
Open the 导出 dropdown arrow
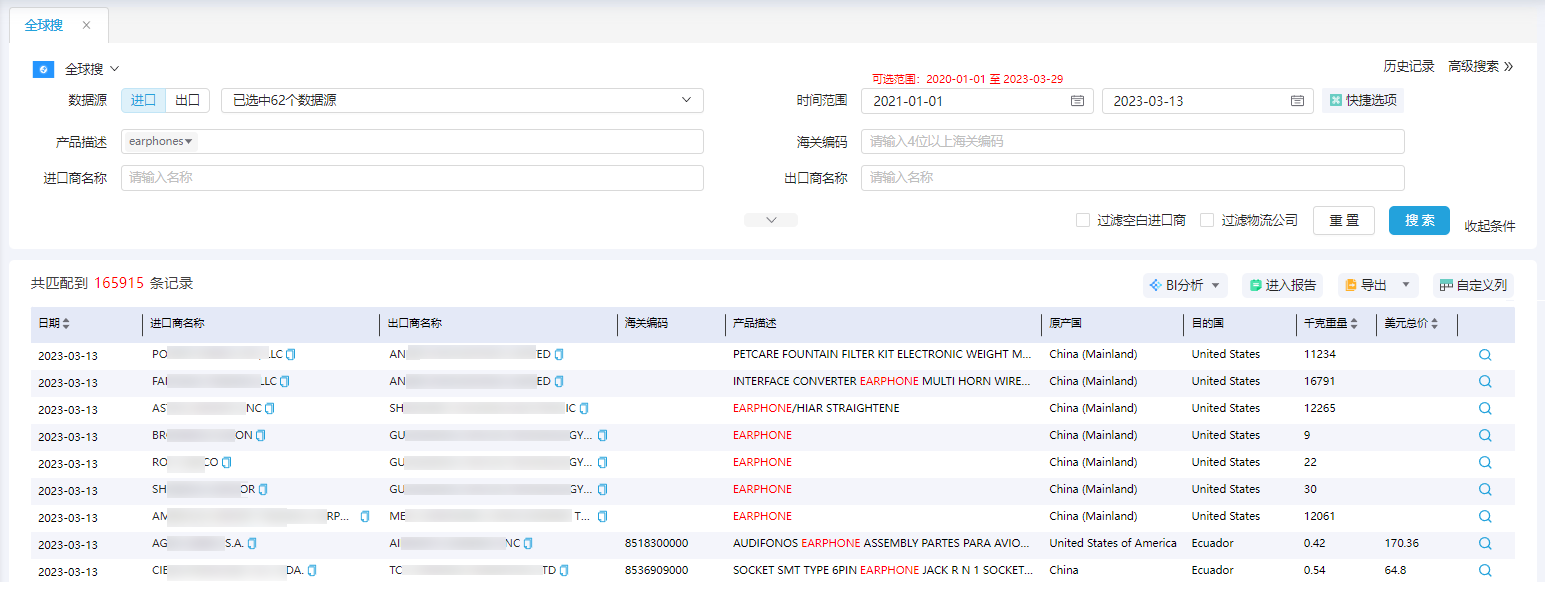[x=1405, y=286]
